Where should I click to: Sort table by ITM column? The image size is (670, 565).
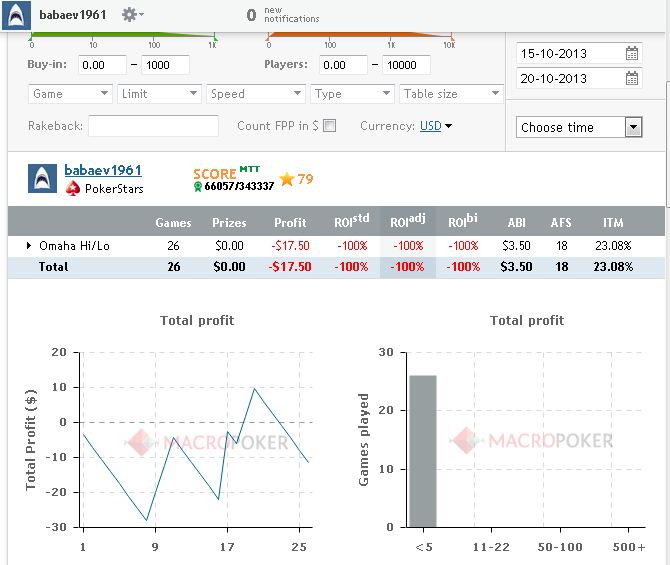pos(613,223)
